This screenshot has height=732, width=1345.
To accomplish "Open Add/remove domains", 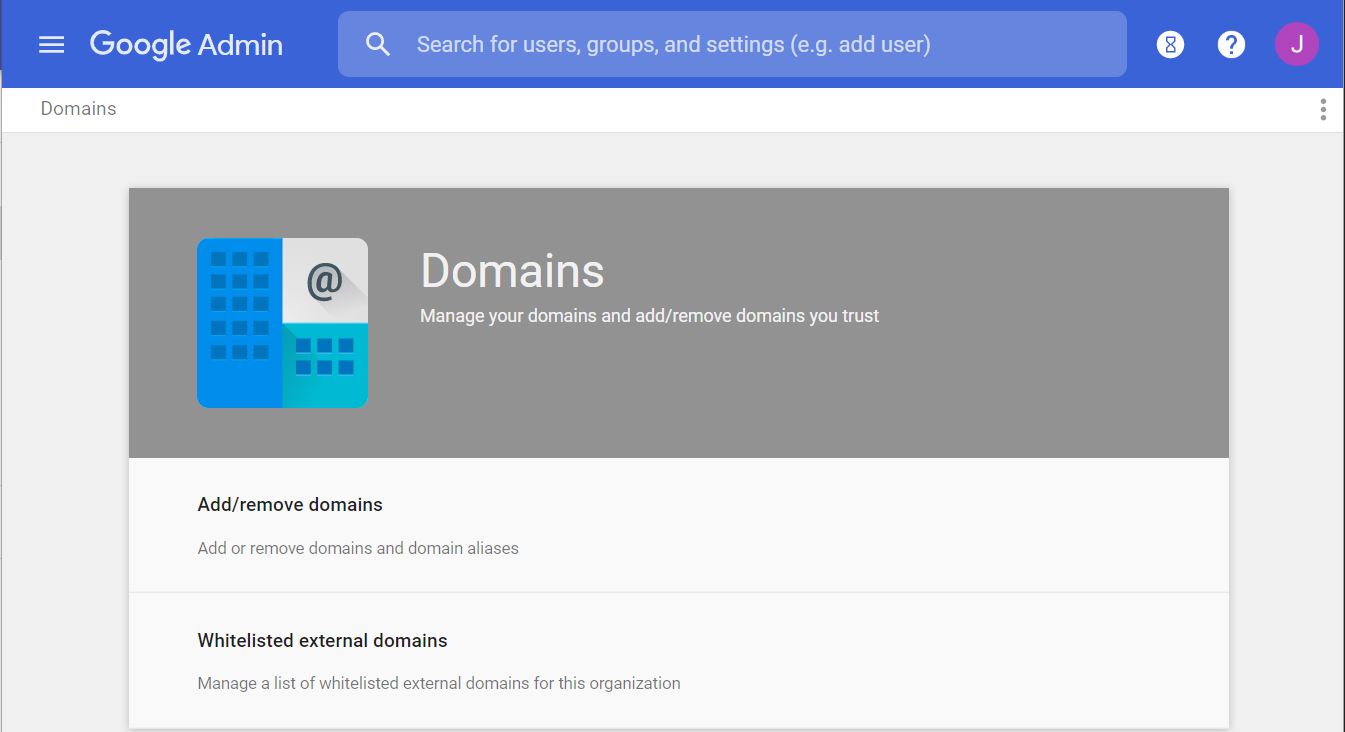I will [x=679, y=526].
